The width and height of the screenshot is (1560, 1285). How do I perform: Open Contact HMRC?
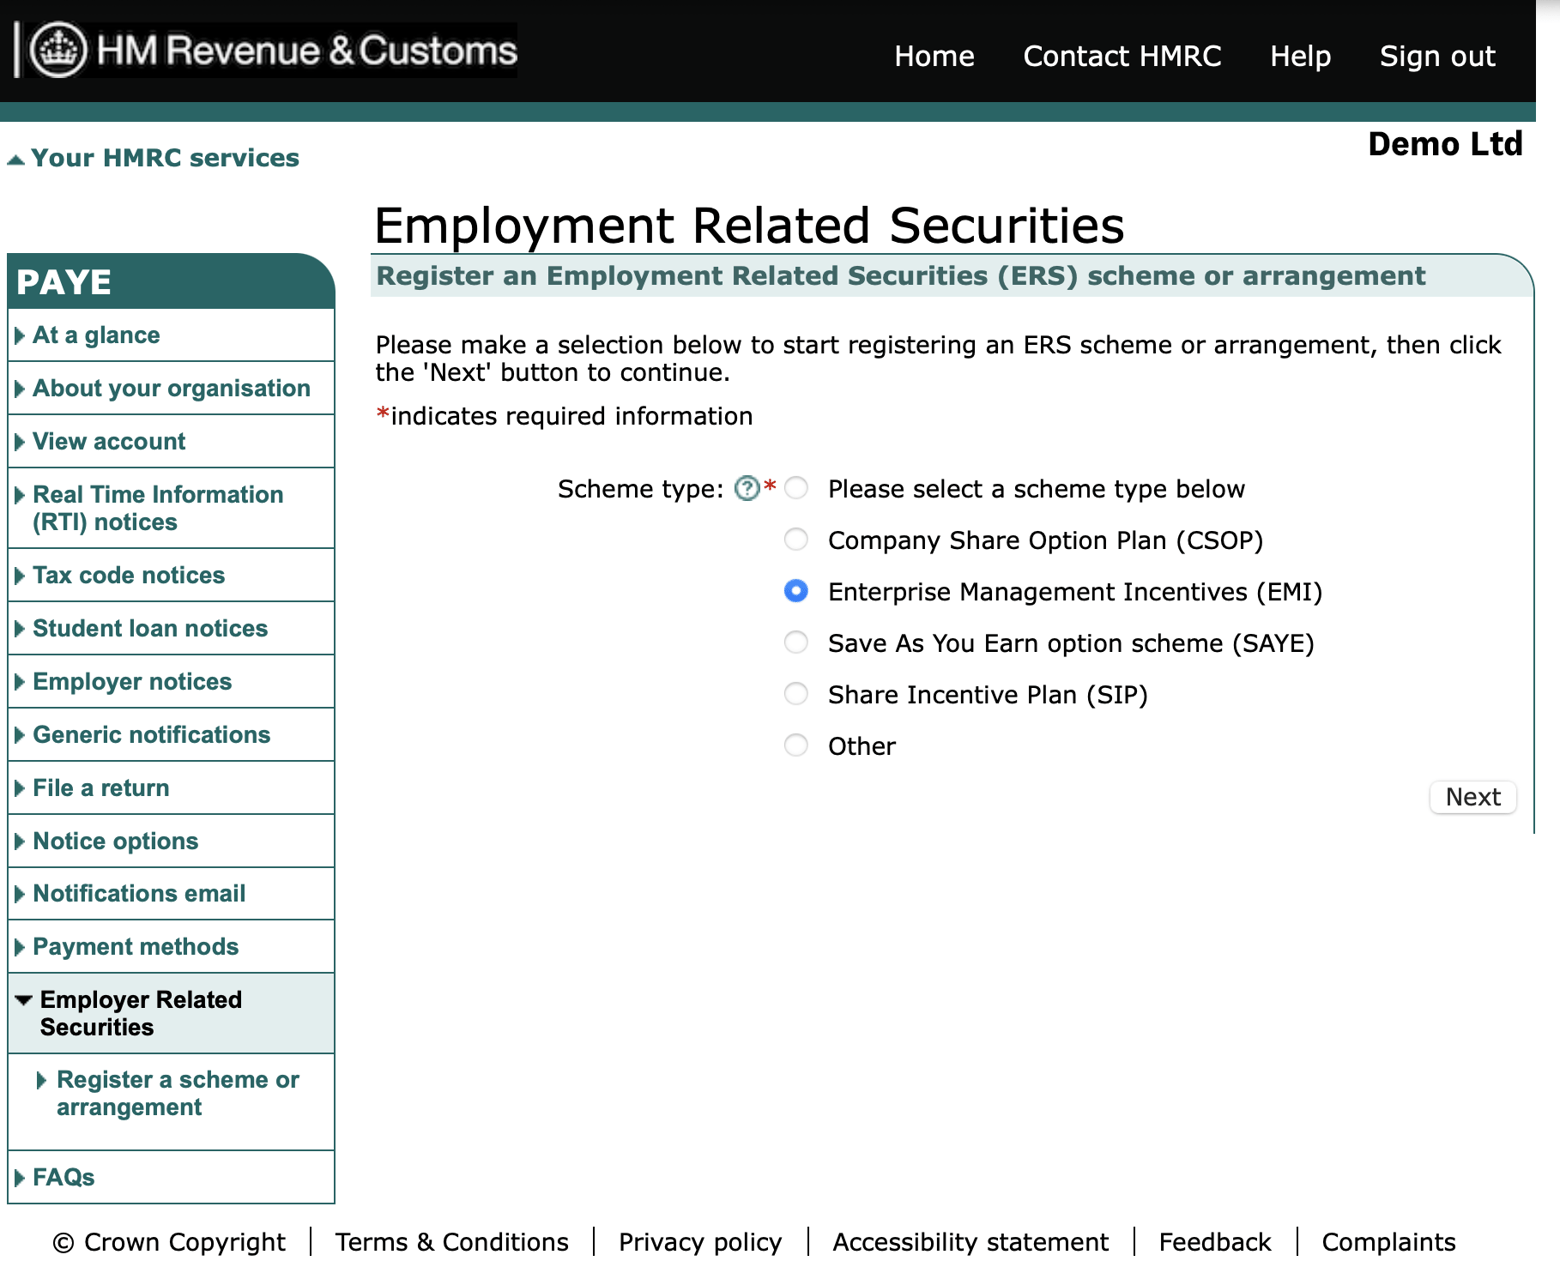coord(1122,57)
